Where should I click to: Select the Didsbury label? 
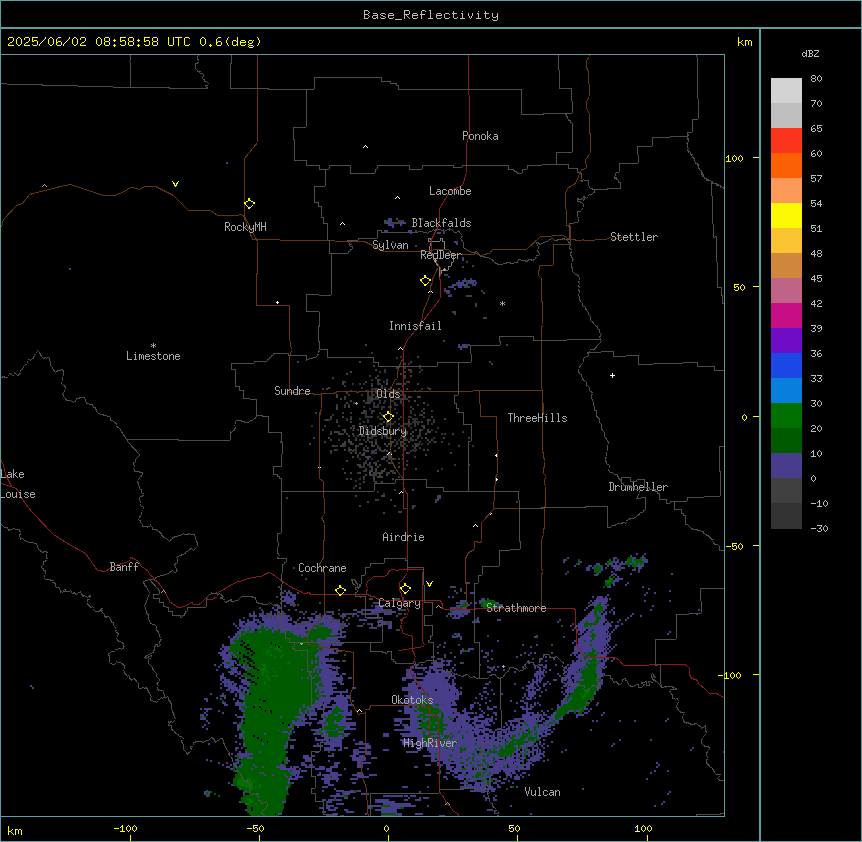pos(383,431)
